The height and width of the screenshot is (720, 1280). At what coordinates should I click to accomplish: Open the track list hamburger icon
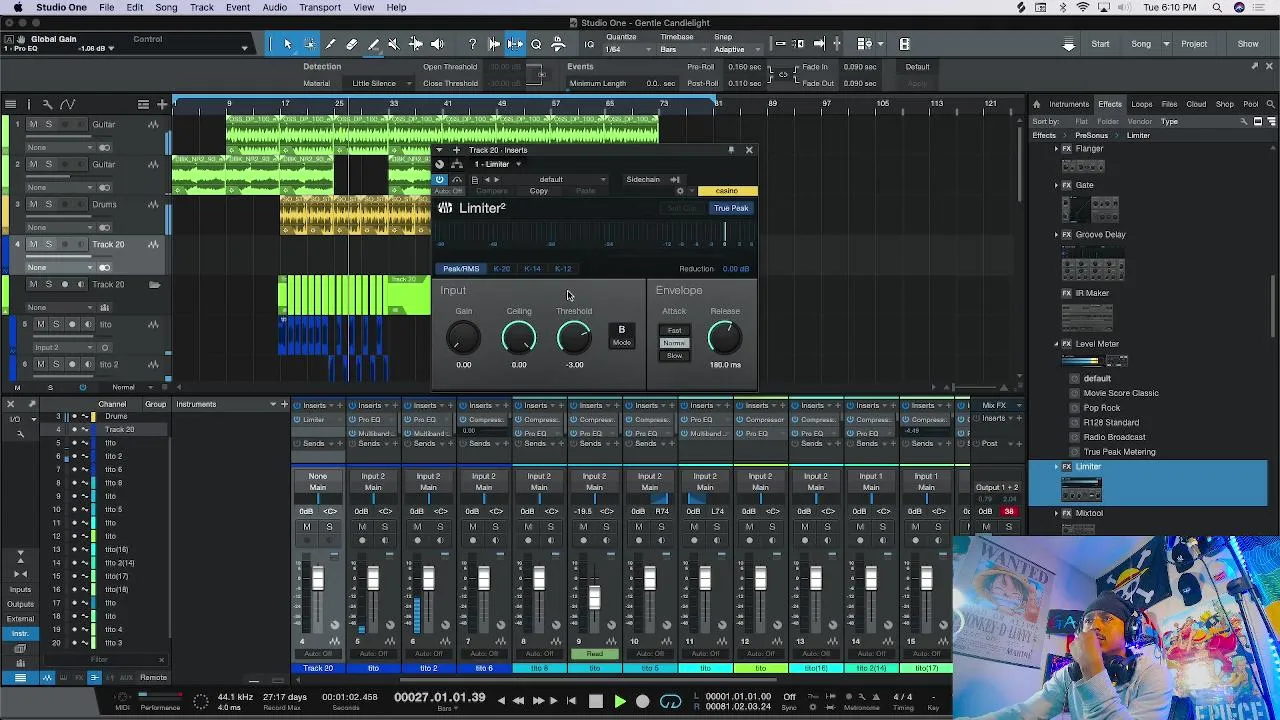pos(10,104)
